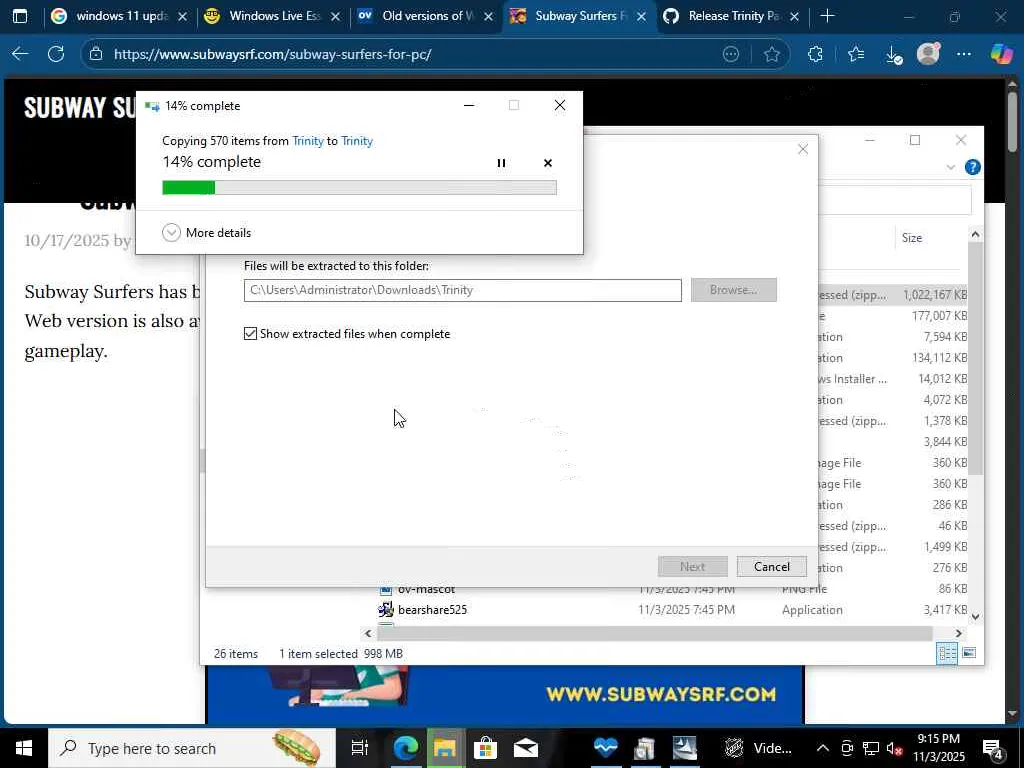Click the Explorer horizontal scrollbar thumb
1024x768 pixels.
(654, 633)
